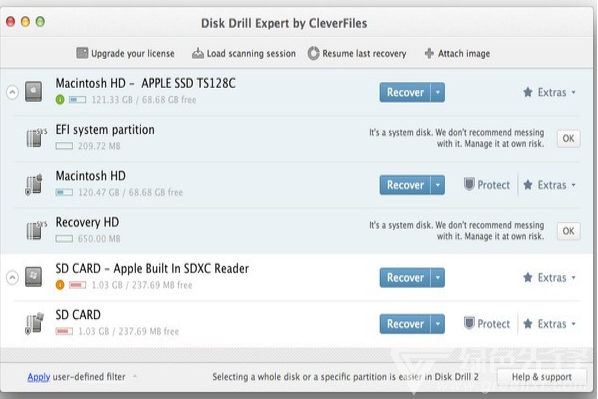Click the Macintosh HD APPLE SSD drive icon
This screenshot has height=399, width=598.
tap(34, 92)
